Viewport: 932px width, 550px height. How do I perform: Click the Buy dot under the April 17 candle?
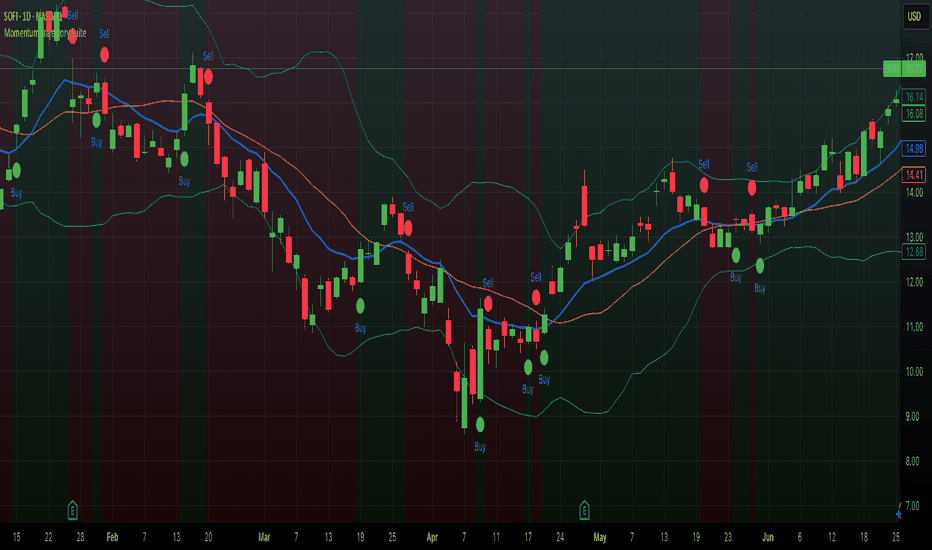[x=528, y=367]
